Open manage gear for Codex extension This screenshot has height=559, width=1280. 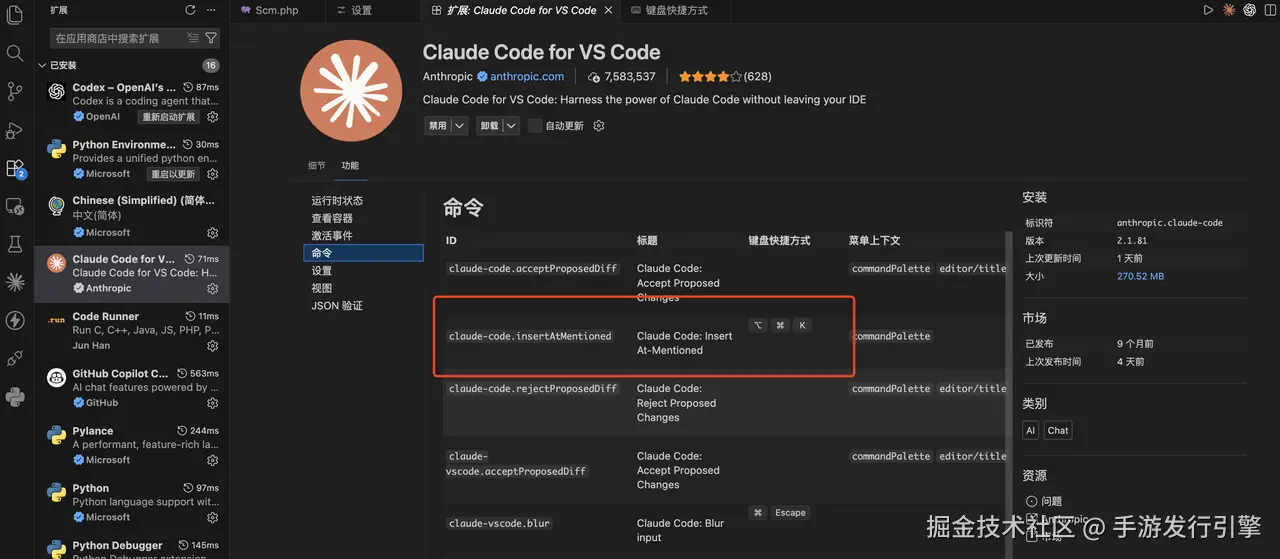click(x=212, y=117)
